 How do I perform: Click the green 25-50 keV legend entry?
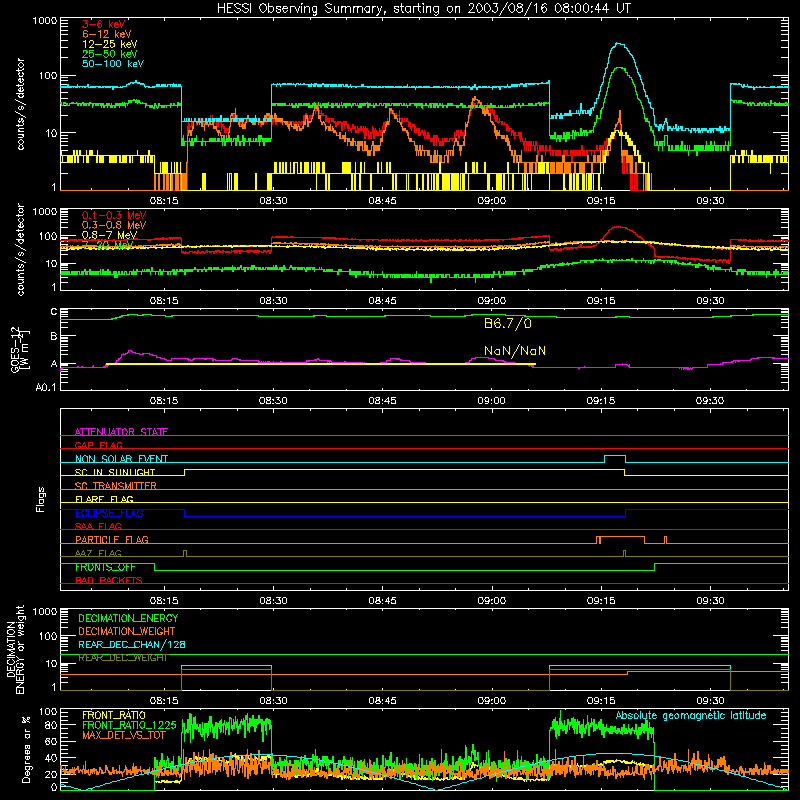pyautogui.click(x=110, y=54)
